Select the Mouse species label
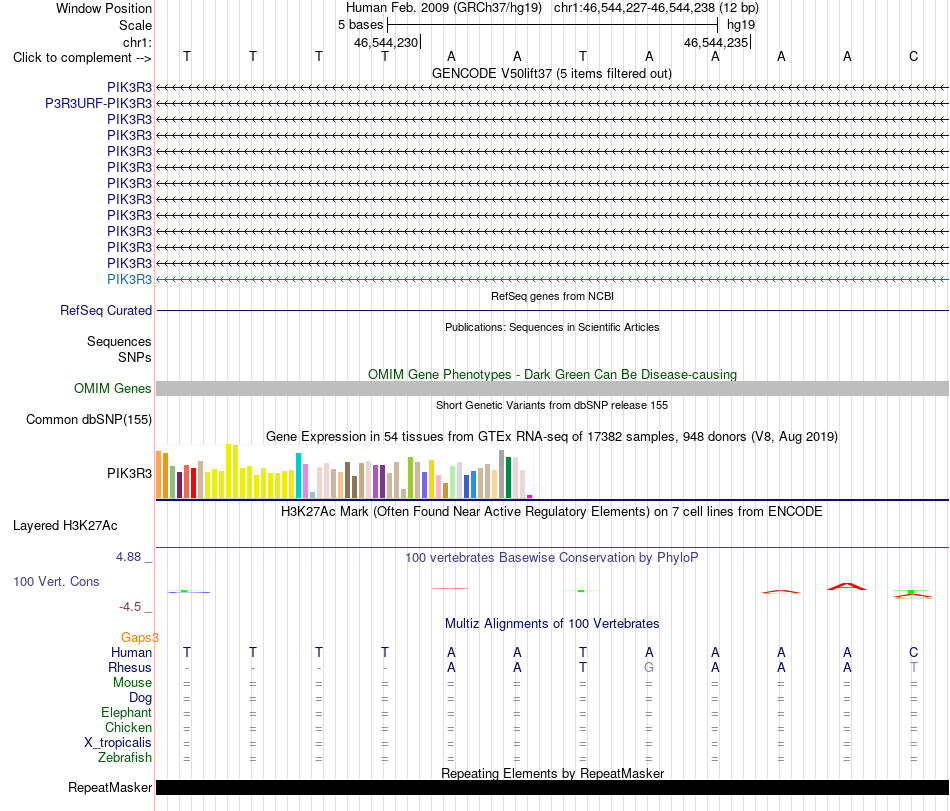 coord(132,682)
